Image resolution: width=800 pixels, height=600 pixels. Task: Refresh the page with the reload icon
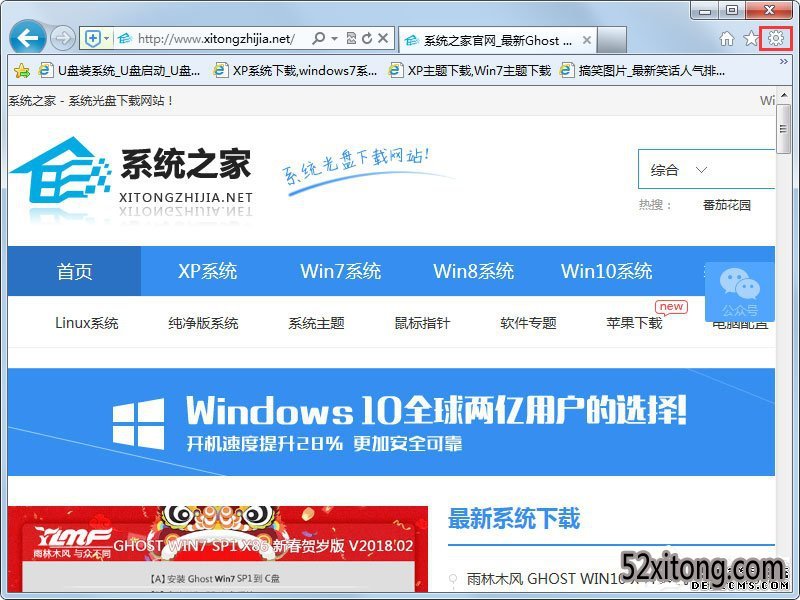coord(367,38)
